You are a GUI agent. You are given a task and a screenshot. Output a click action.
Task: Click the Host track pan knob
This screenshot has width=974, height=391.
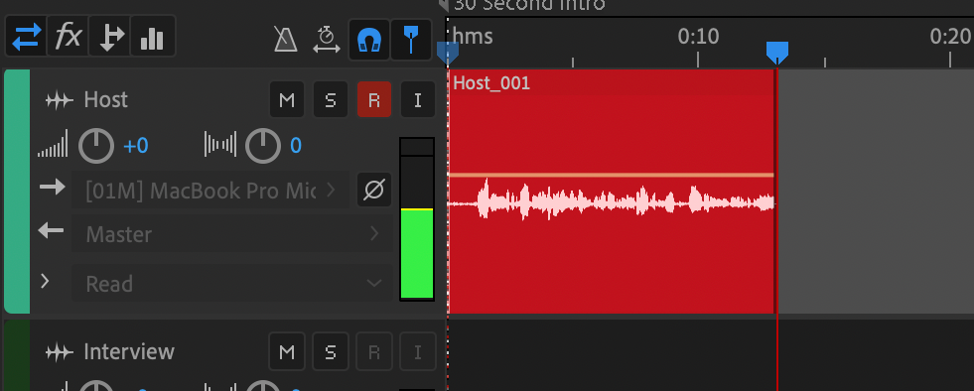click(x=263, y=146)
